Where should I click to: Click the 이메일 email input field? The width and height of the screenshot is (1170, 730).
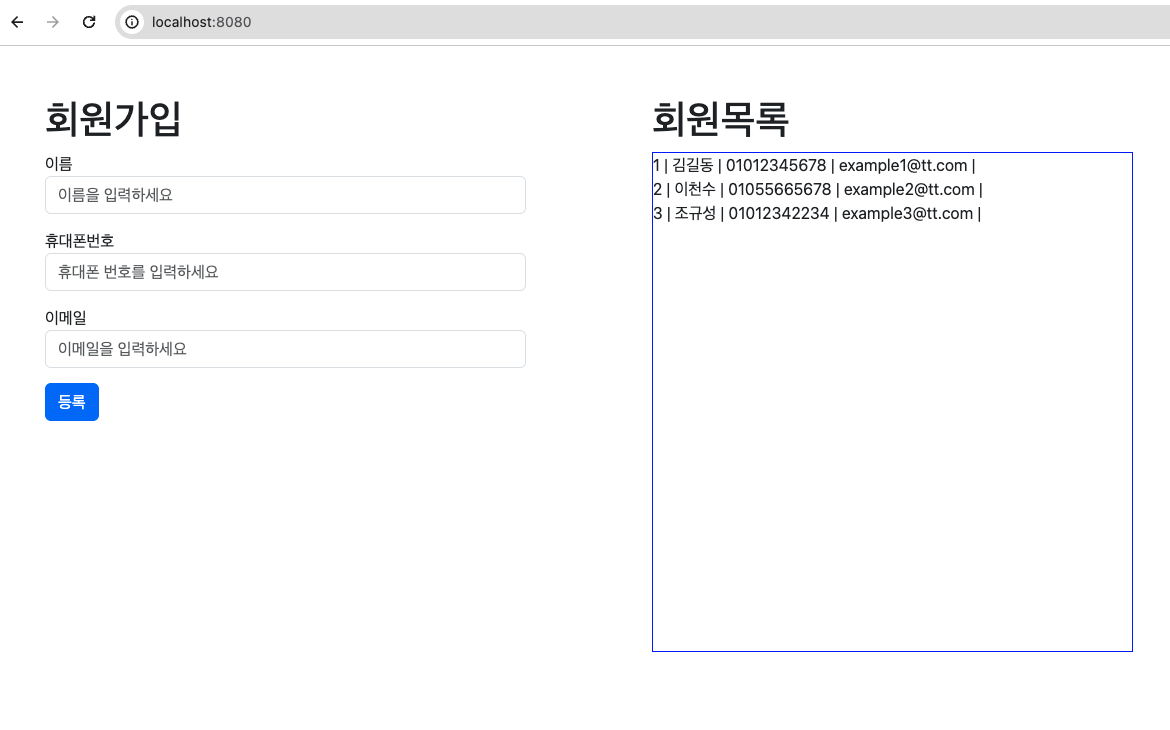coord(285,349)
